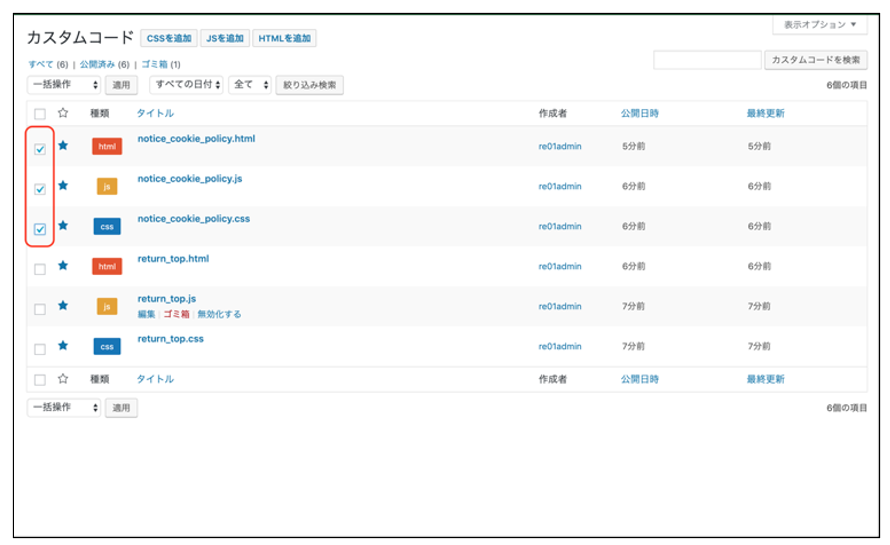Click top 適用 apply button

121,85
